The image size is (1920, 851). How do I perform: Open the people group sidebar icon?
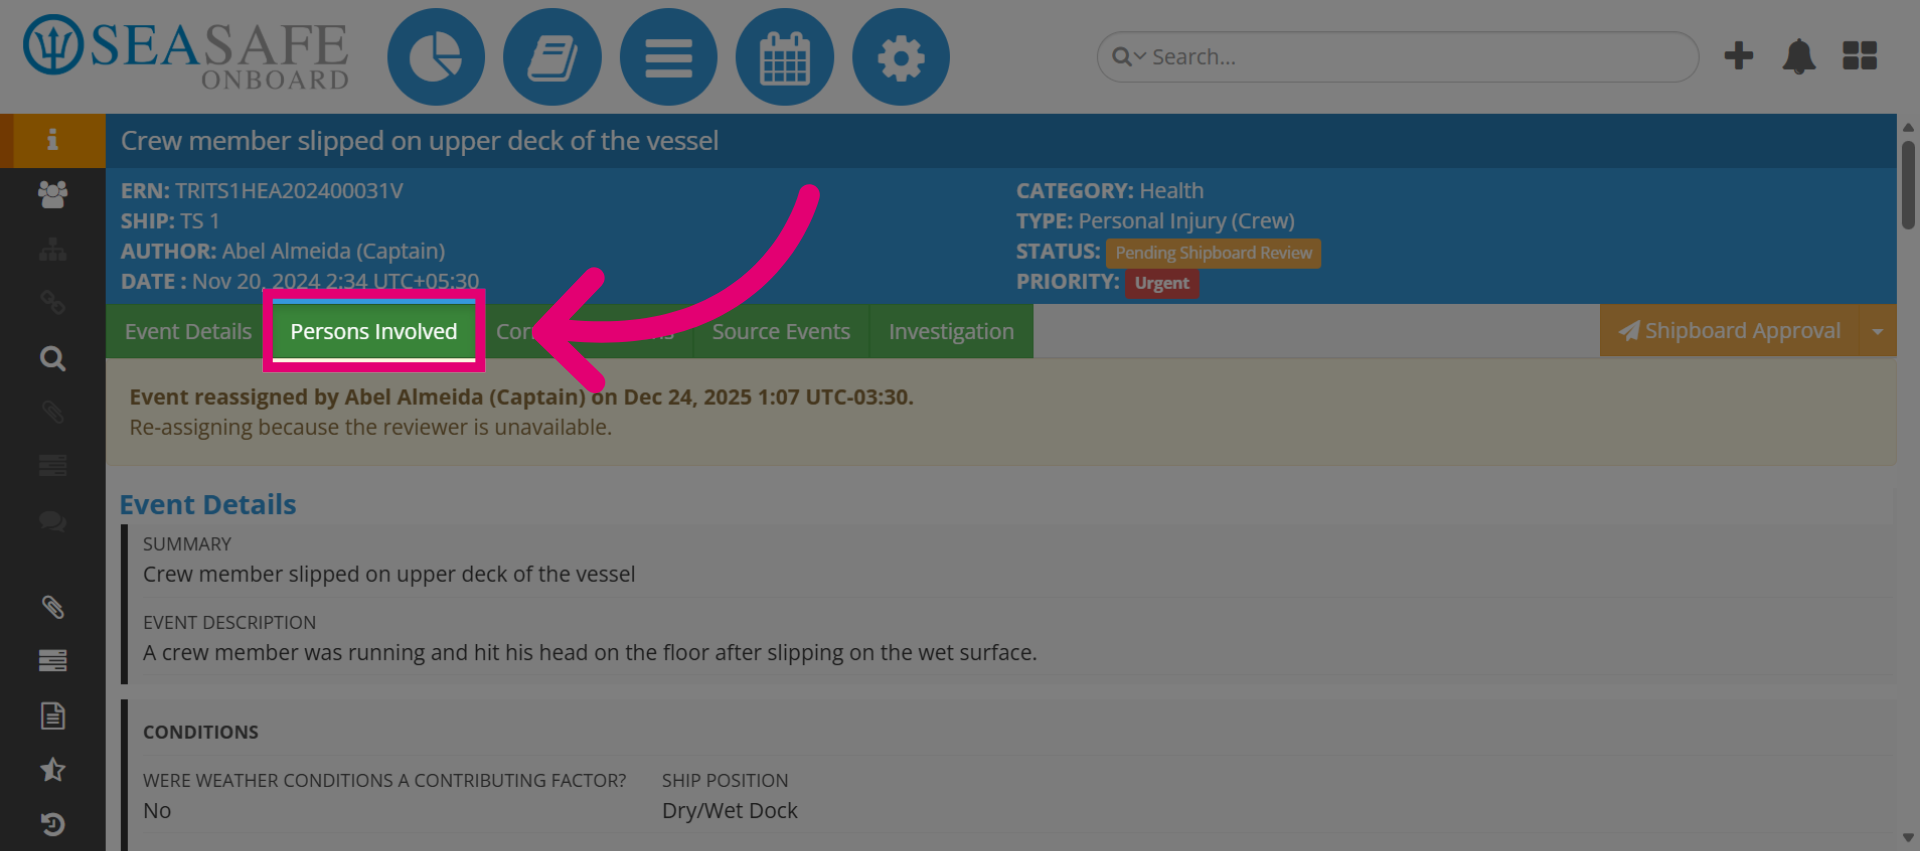click(52, 194)
